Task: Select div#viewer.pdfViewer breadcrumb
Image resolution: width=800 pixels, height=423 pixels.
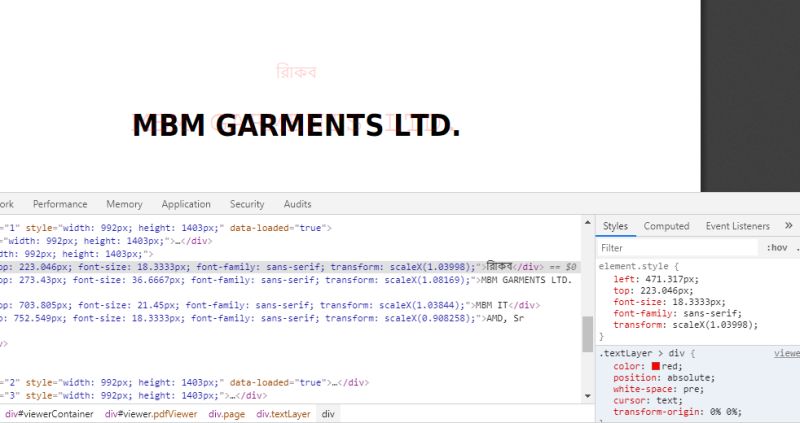Action: [x=151, y=414]
